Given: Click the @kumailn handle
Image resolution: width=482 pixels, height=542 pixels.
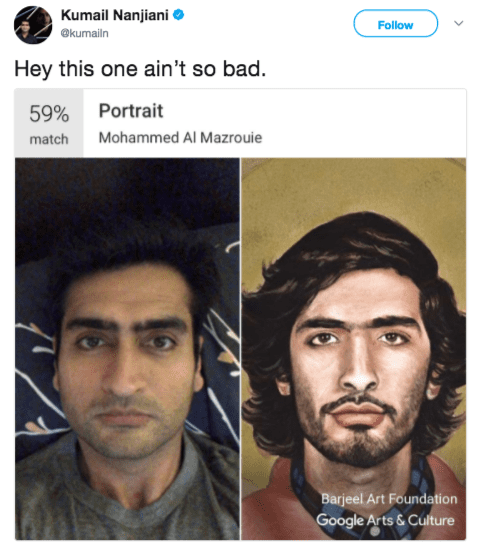Looking at the screenshot, I should pyautogui.click(x=84, y=33).
